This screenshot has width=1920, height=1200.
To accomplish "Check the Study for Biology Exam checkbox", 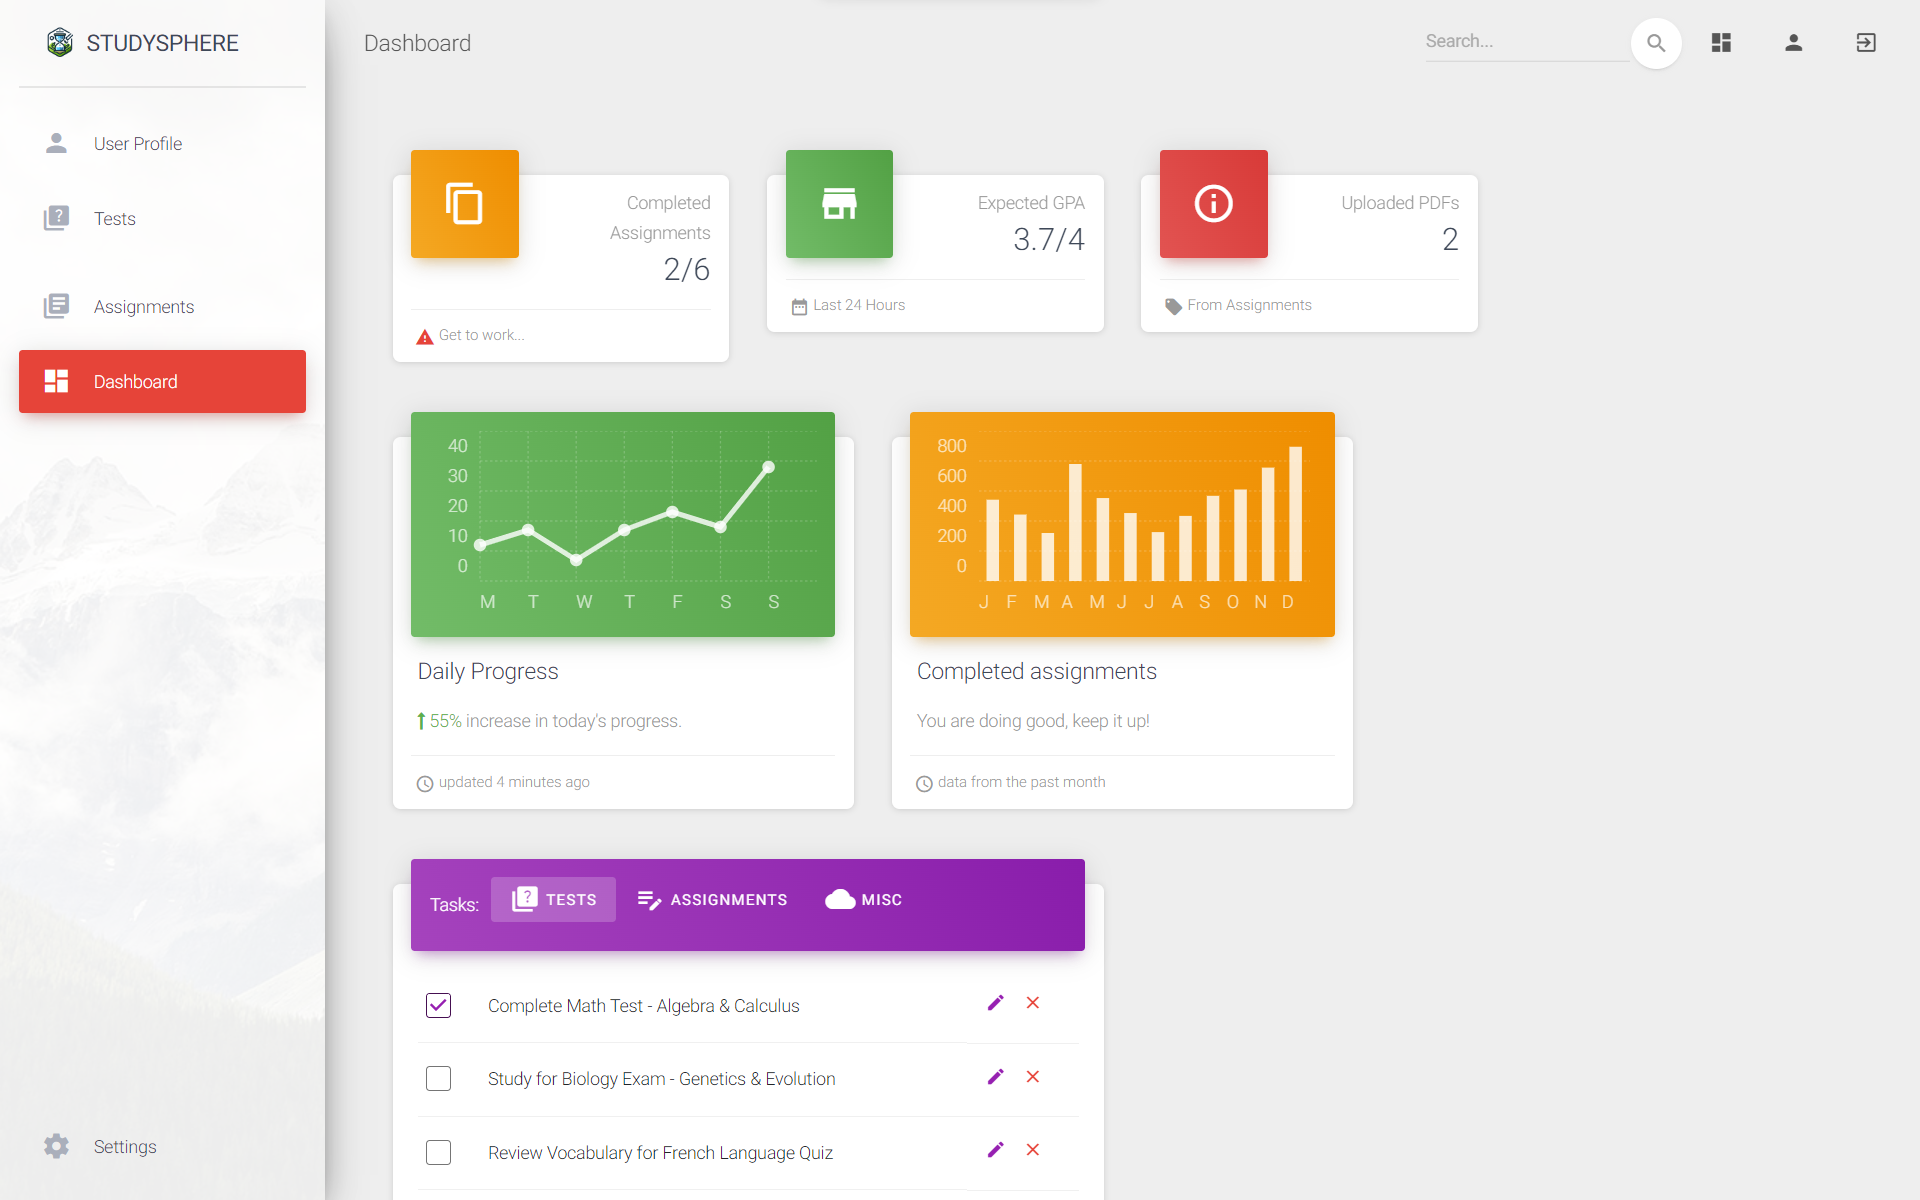I will tap(438, 1078).
